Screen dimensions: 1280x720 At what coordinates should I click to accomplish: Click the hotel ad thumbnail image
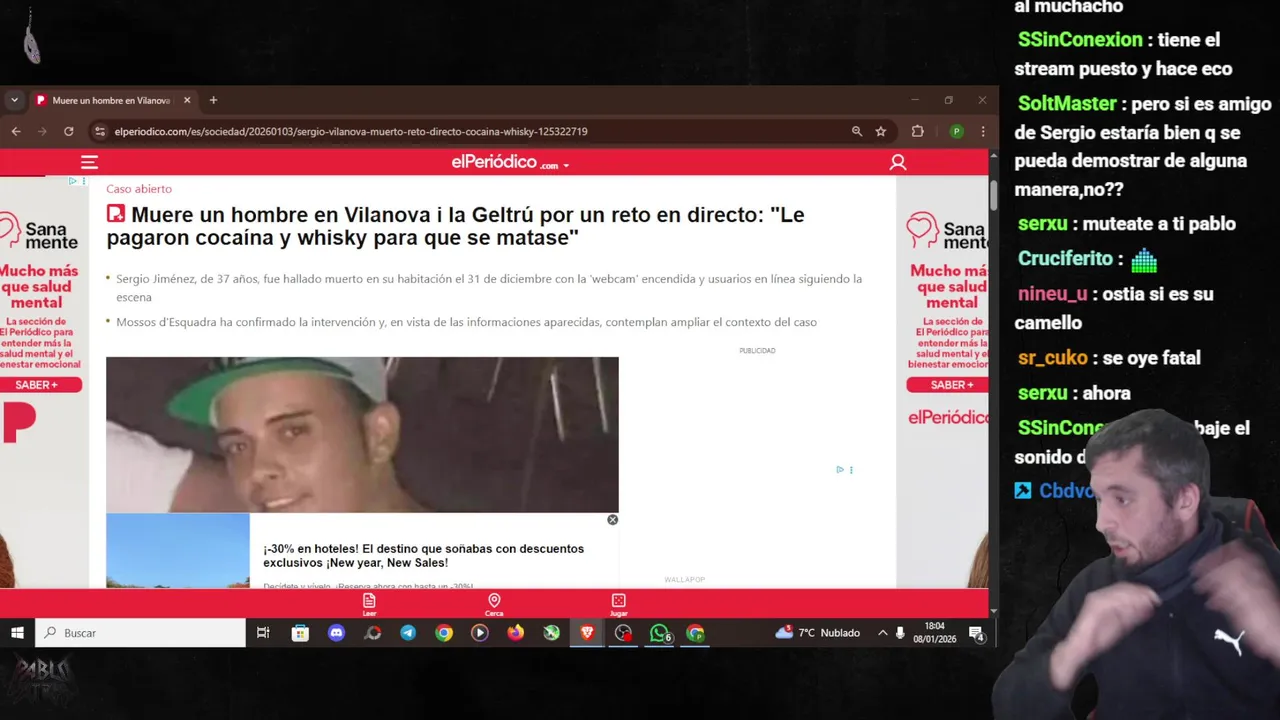(178, 550)
